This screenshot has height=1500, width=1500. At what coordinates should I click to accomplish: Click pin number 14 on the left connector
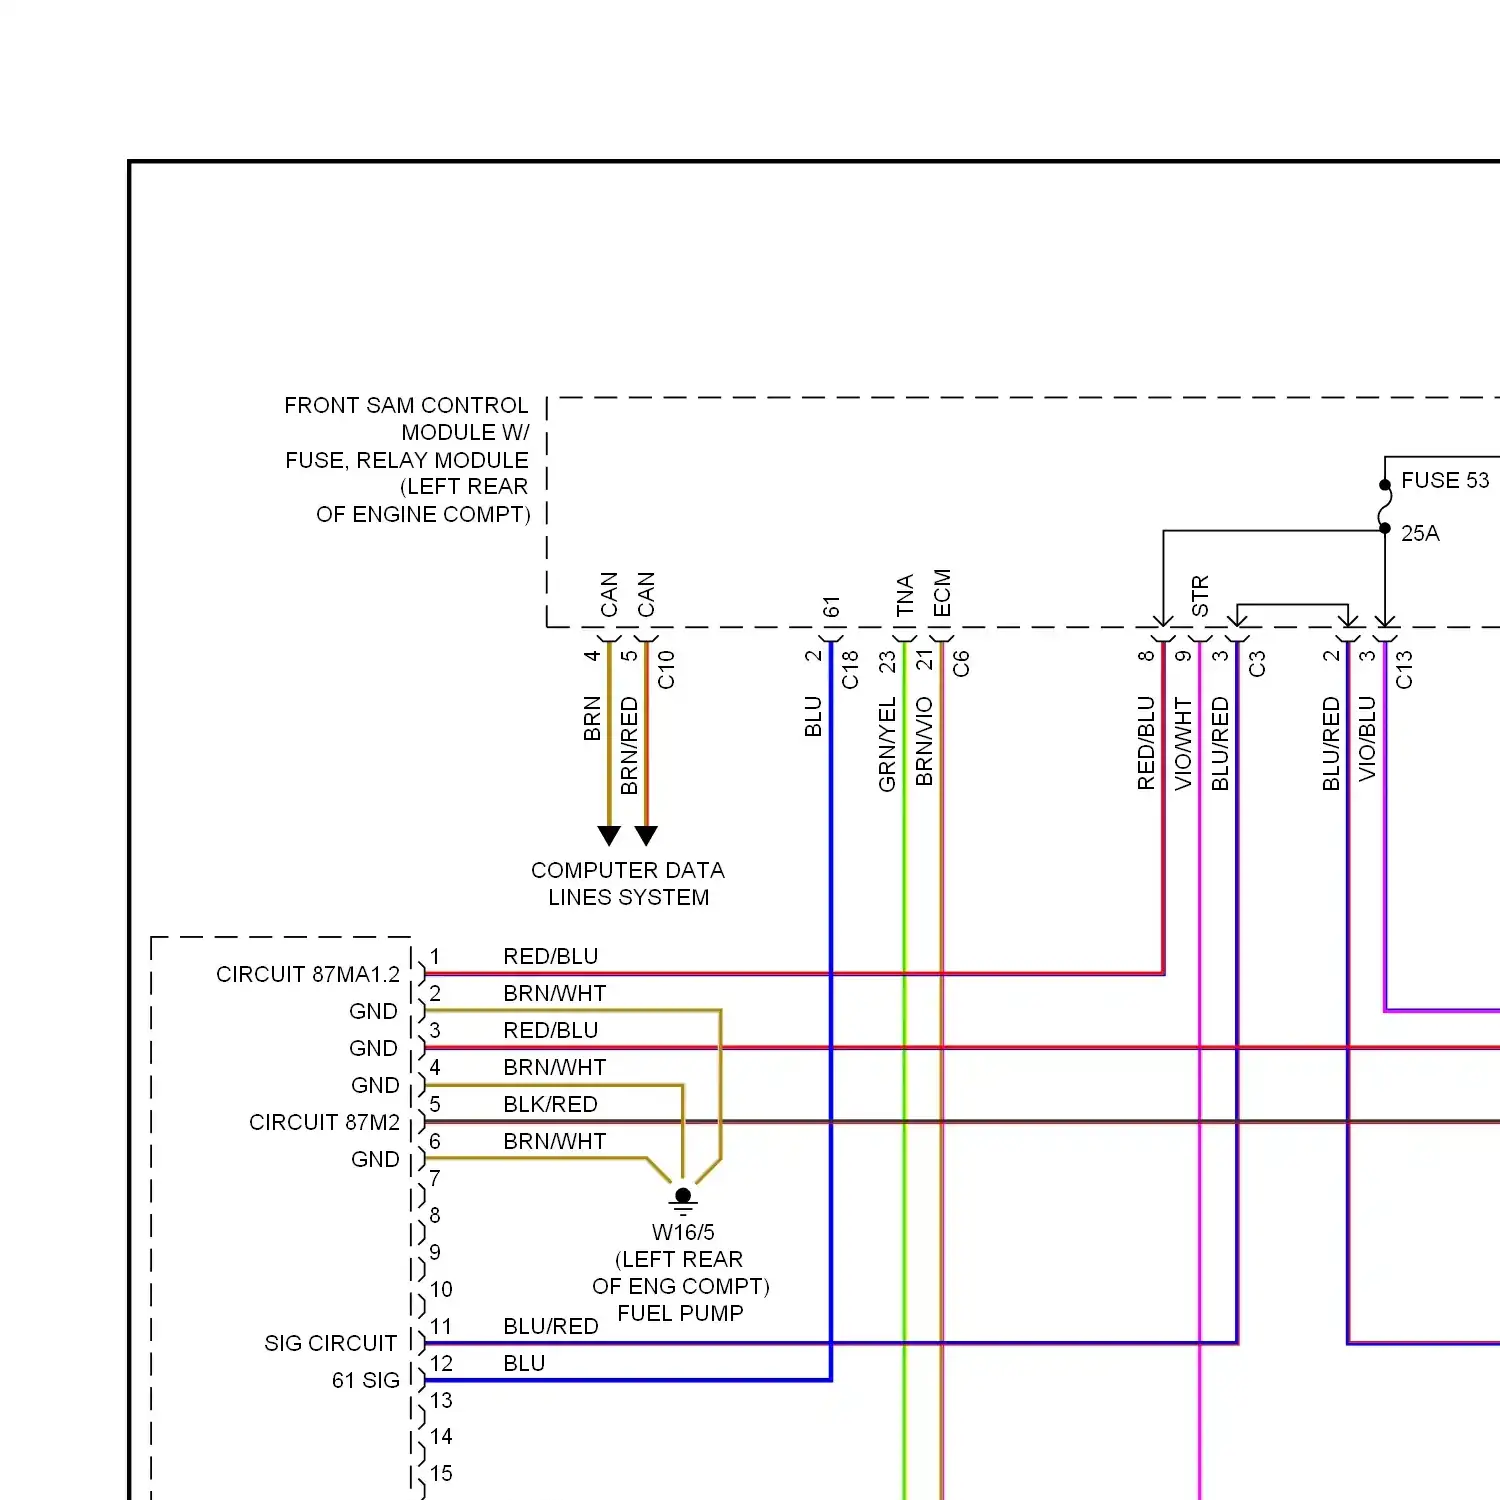[x=441, y=1436]
